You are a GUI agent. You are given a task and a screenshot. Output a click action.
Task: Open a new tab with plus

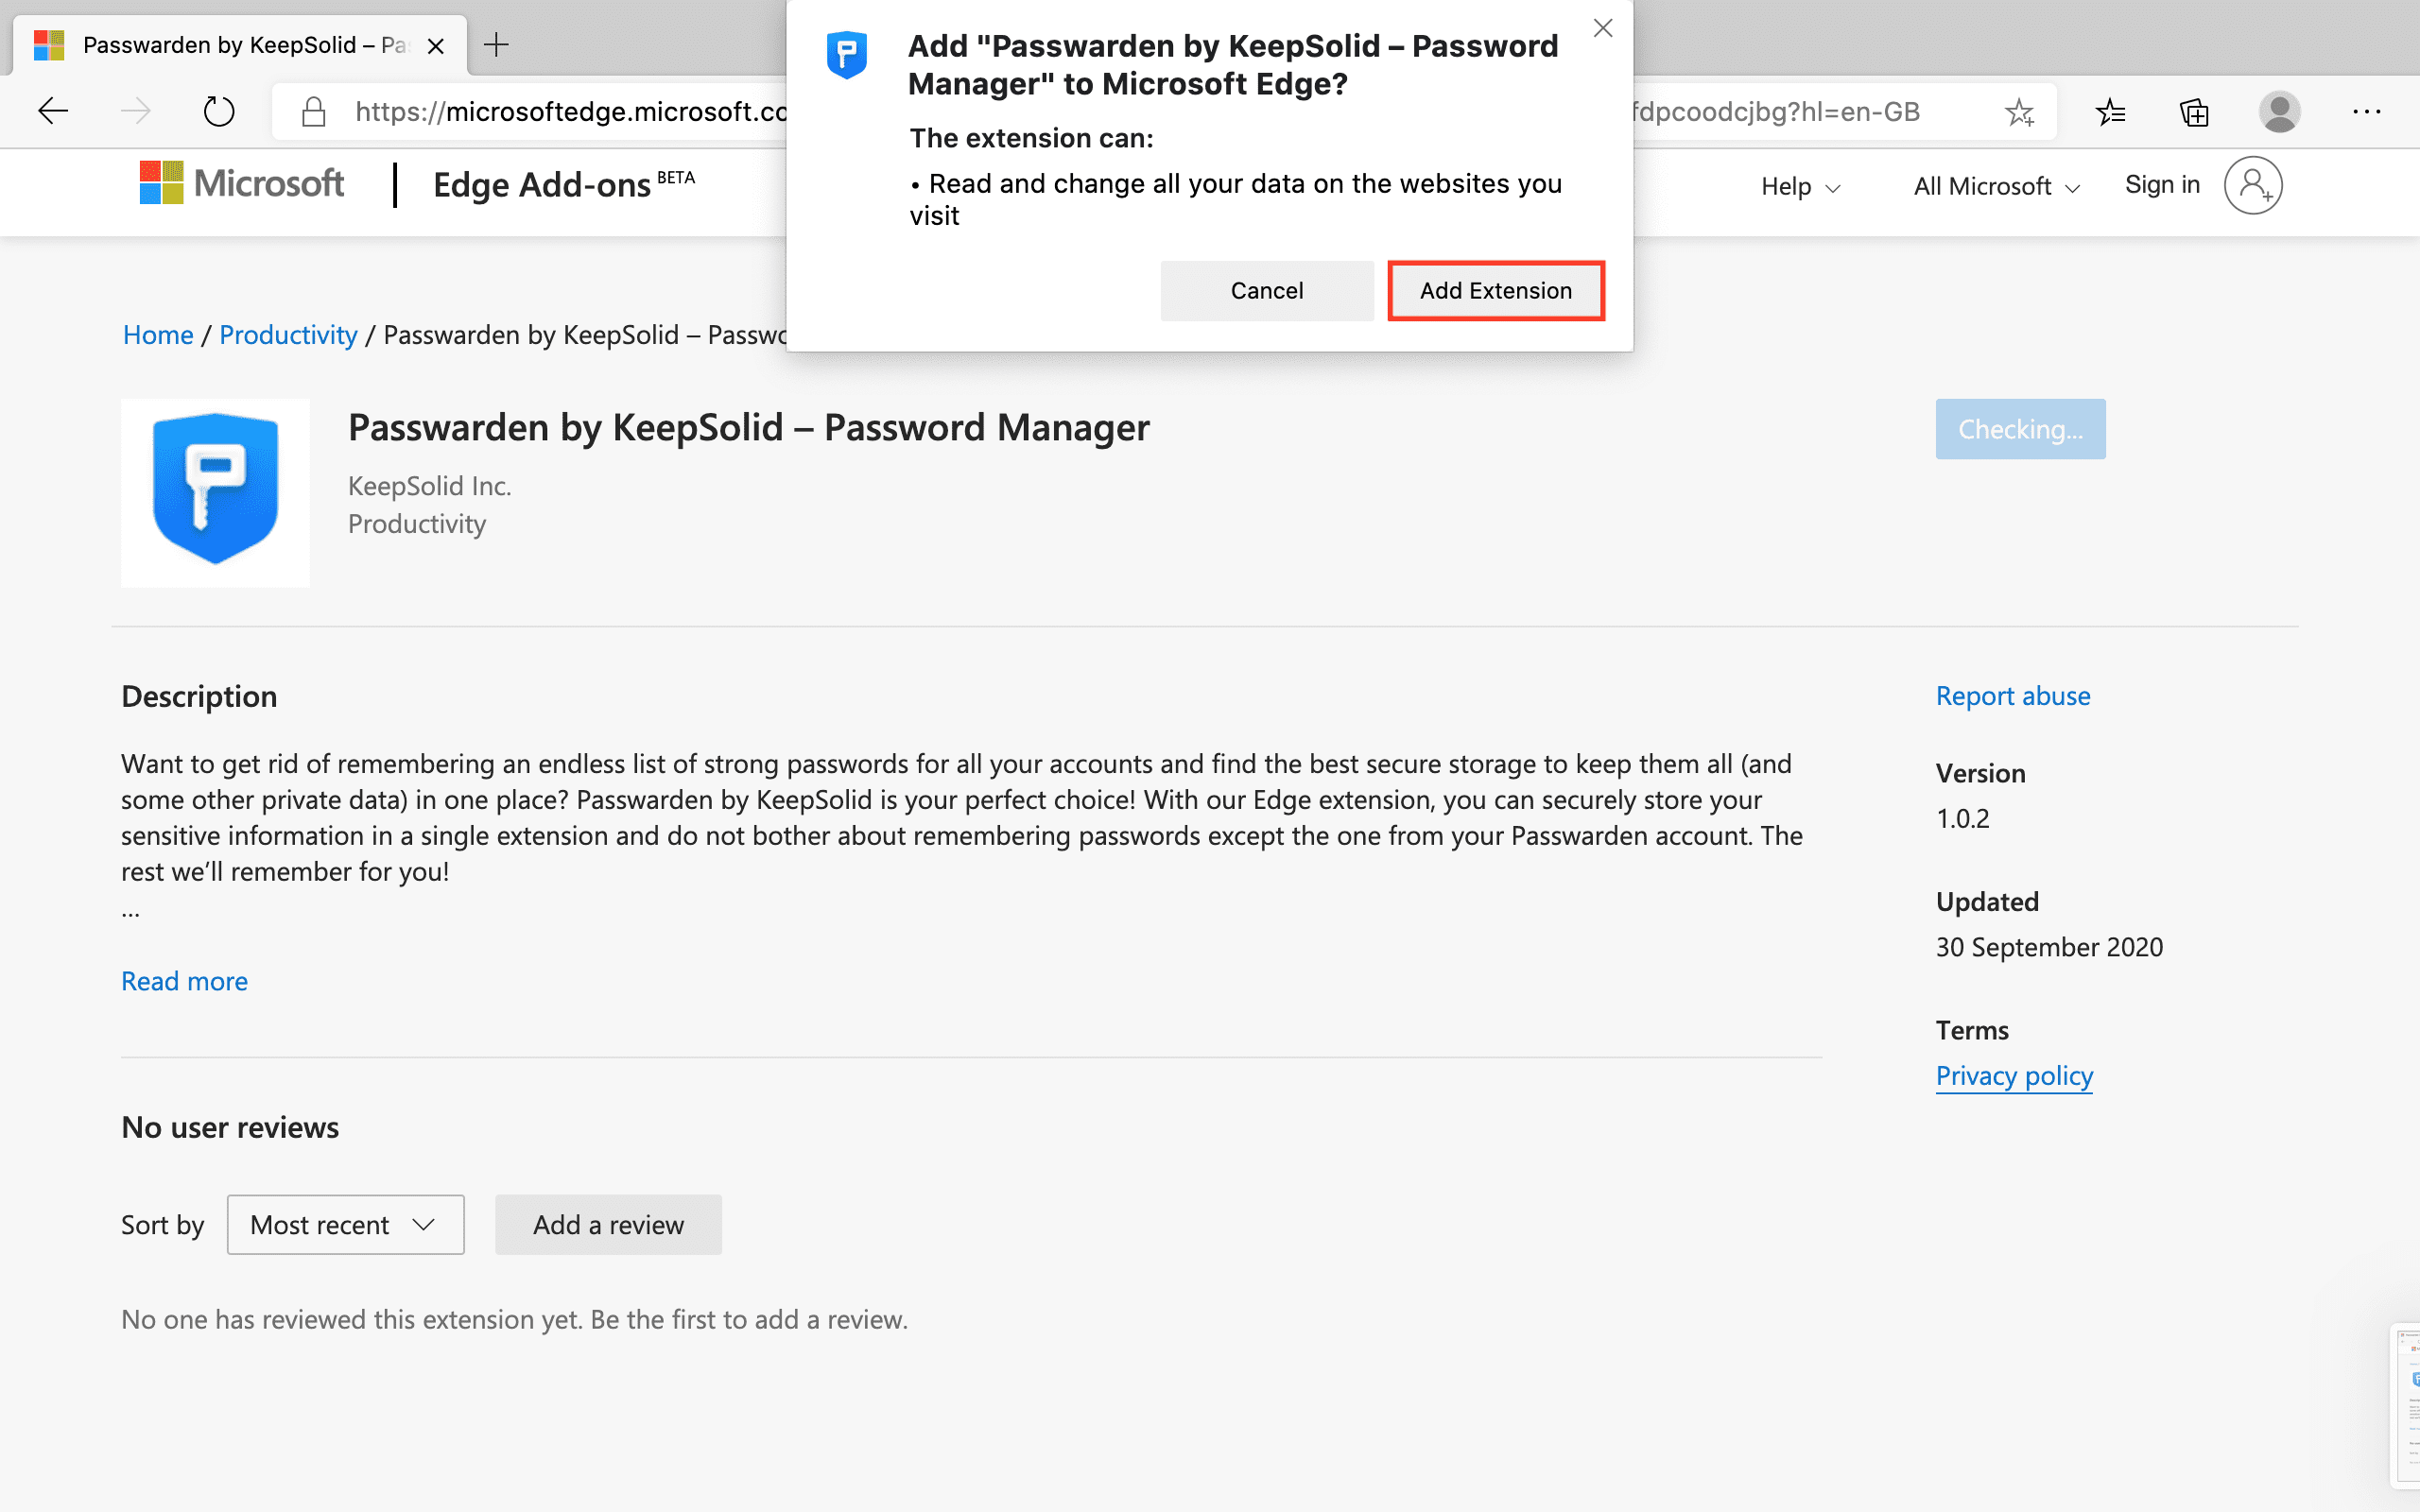click(496, 45)
